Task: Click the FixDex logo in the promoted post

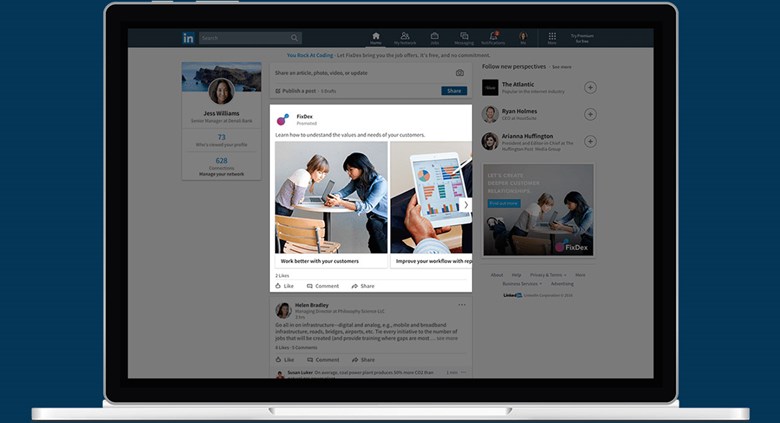Action: pos(283,119)
